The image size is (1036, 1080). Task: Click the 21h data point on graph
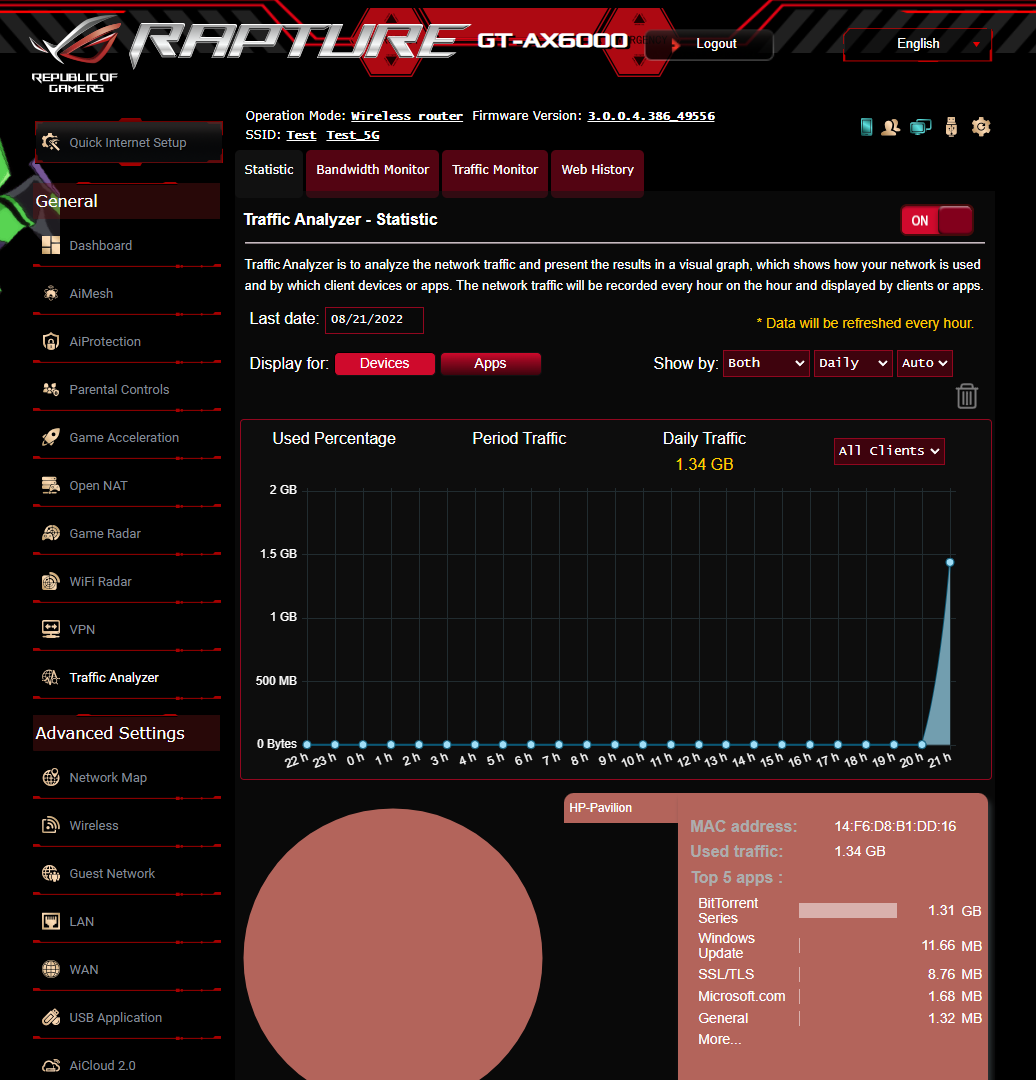point(950,562)
